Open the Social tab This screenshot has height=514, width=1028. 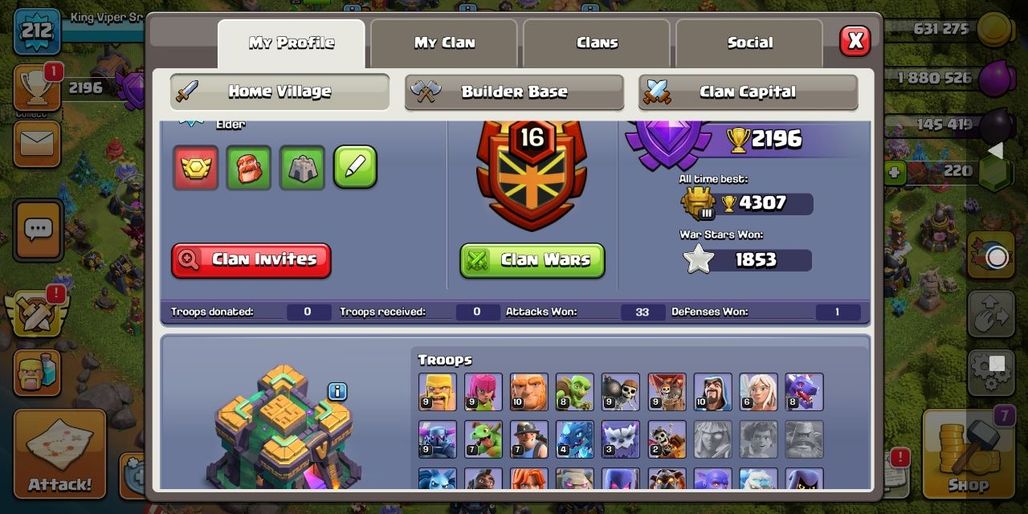pyautogui.click(x=749, y=43)
